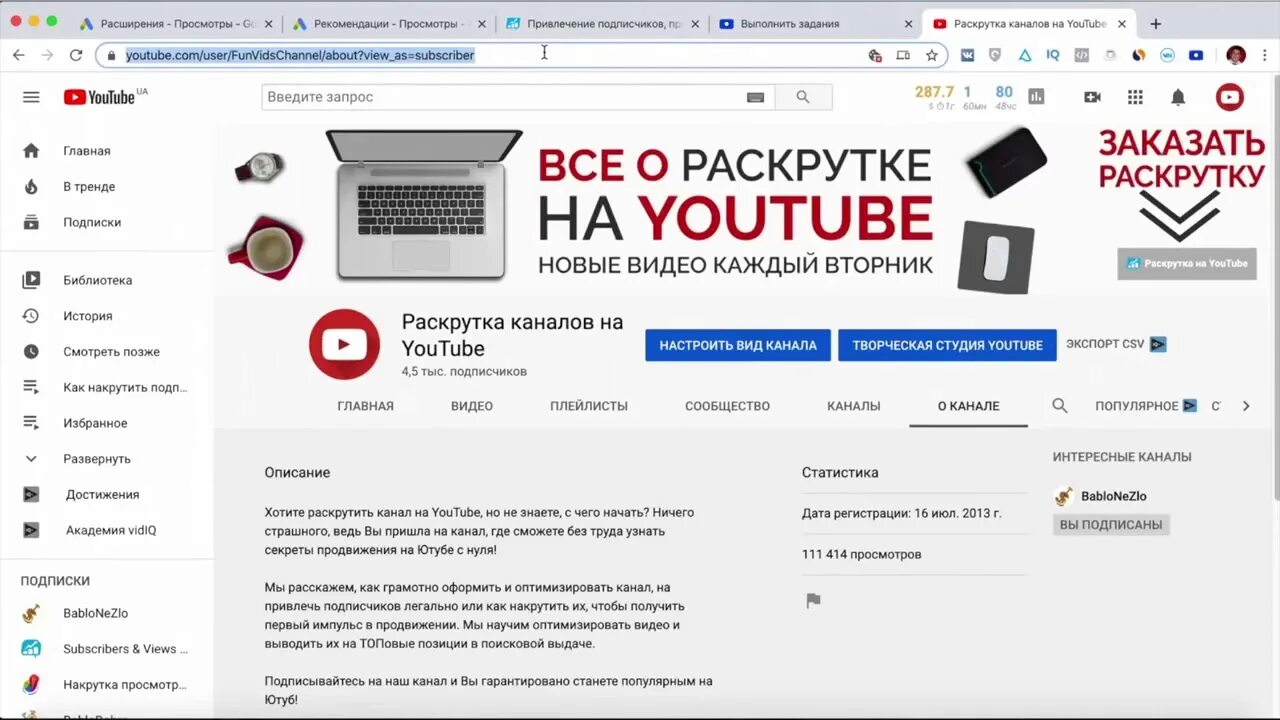
Task: Click ВЫ ПОДПИСАНЫ button for BabloNeZlo
Action: (x=1111, y=525)
